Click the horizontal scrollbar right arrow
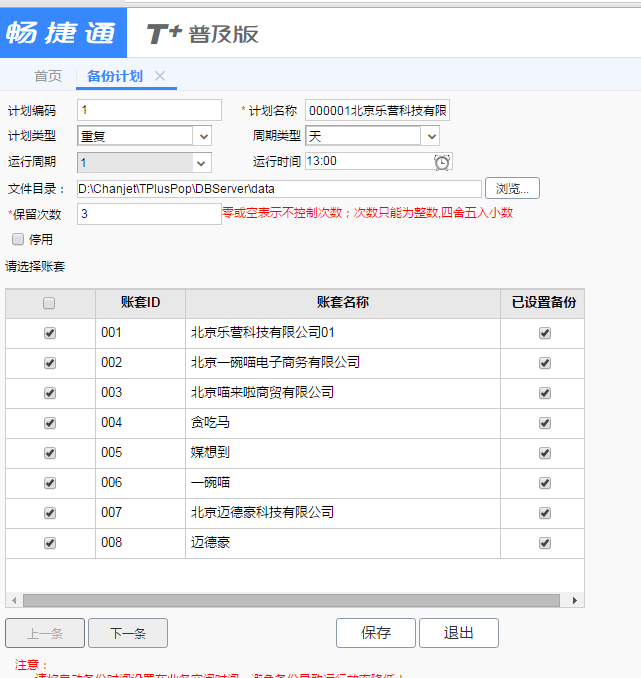Screen dimensions: 641x678 [x=574, y=600]
